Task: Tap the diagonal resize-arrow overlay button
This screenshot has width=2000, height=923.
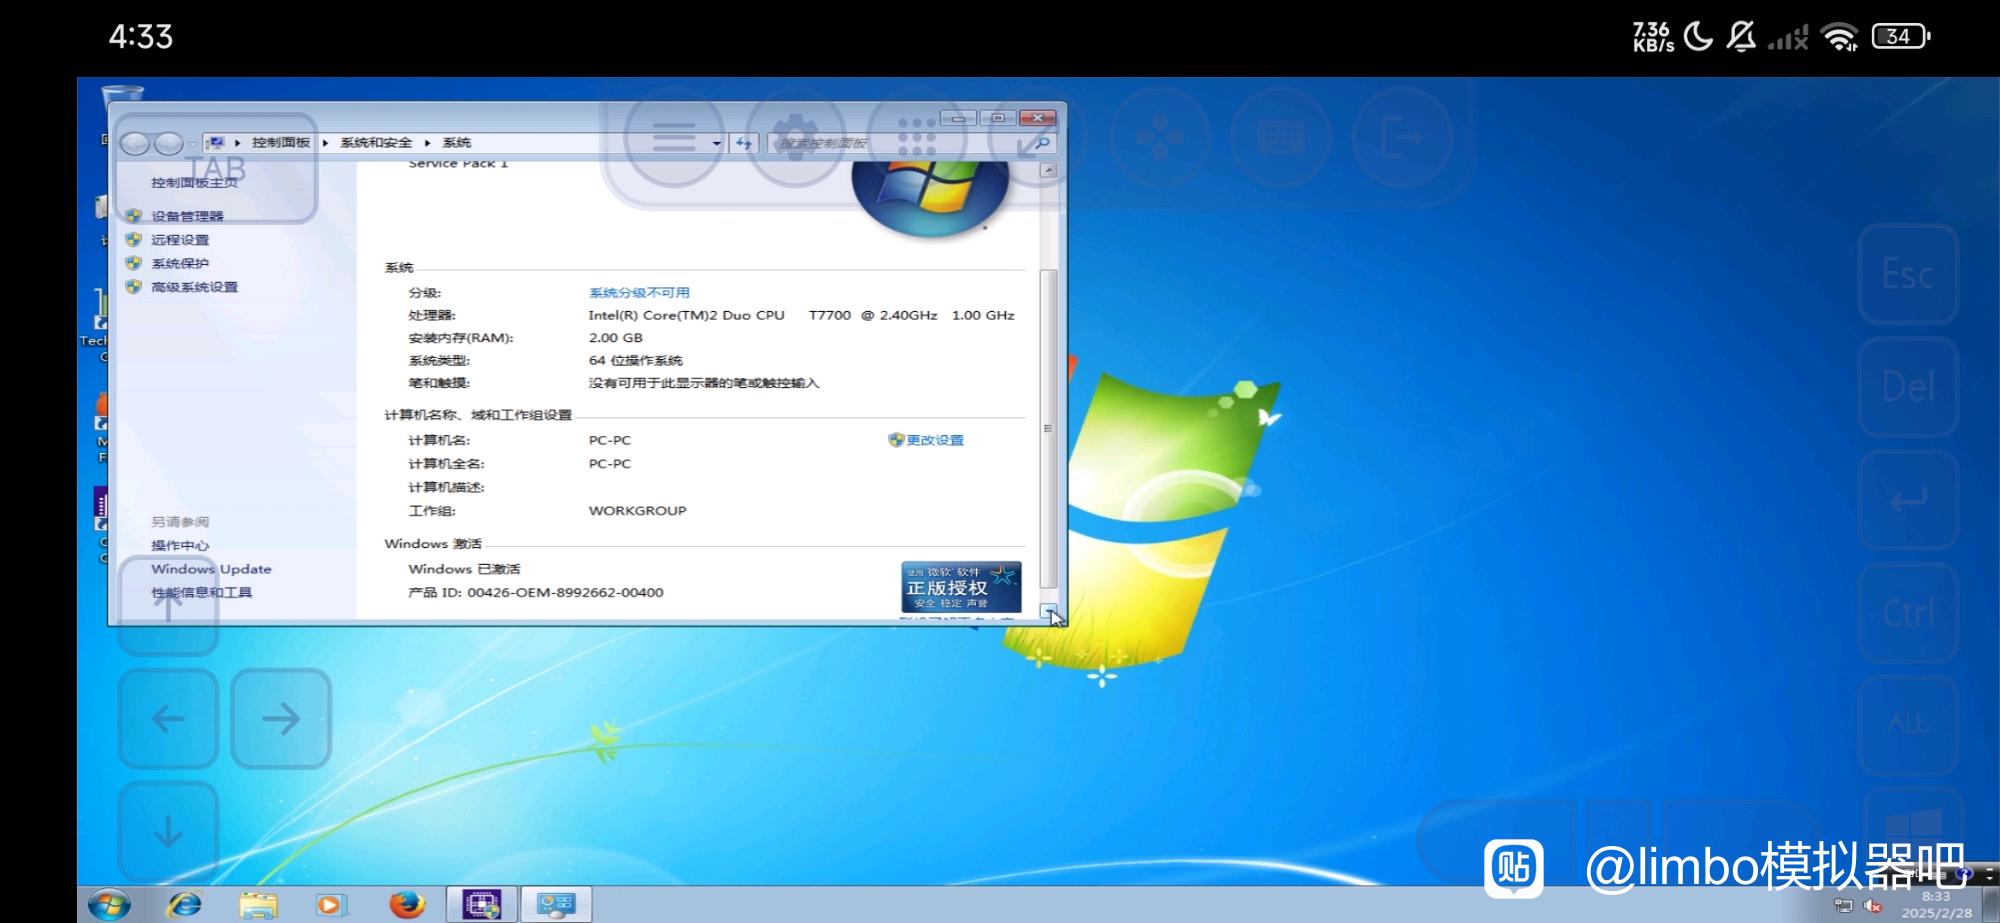Action: click(1038, 137)
